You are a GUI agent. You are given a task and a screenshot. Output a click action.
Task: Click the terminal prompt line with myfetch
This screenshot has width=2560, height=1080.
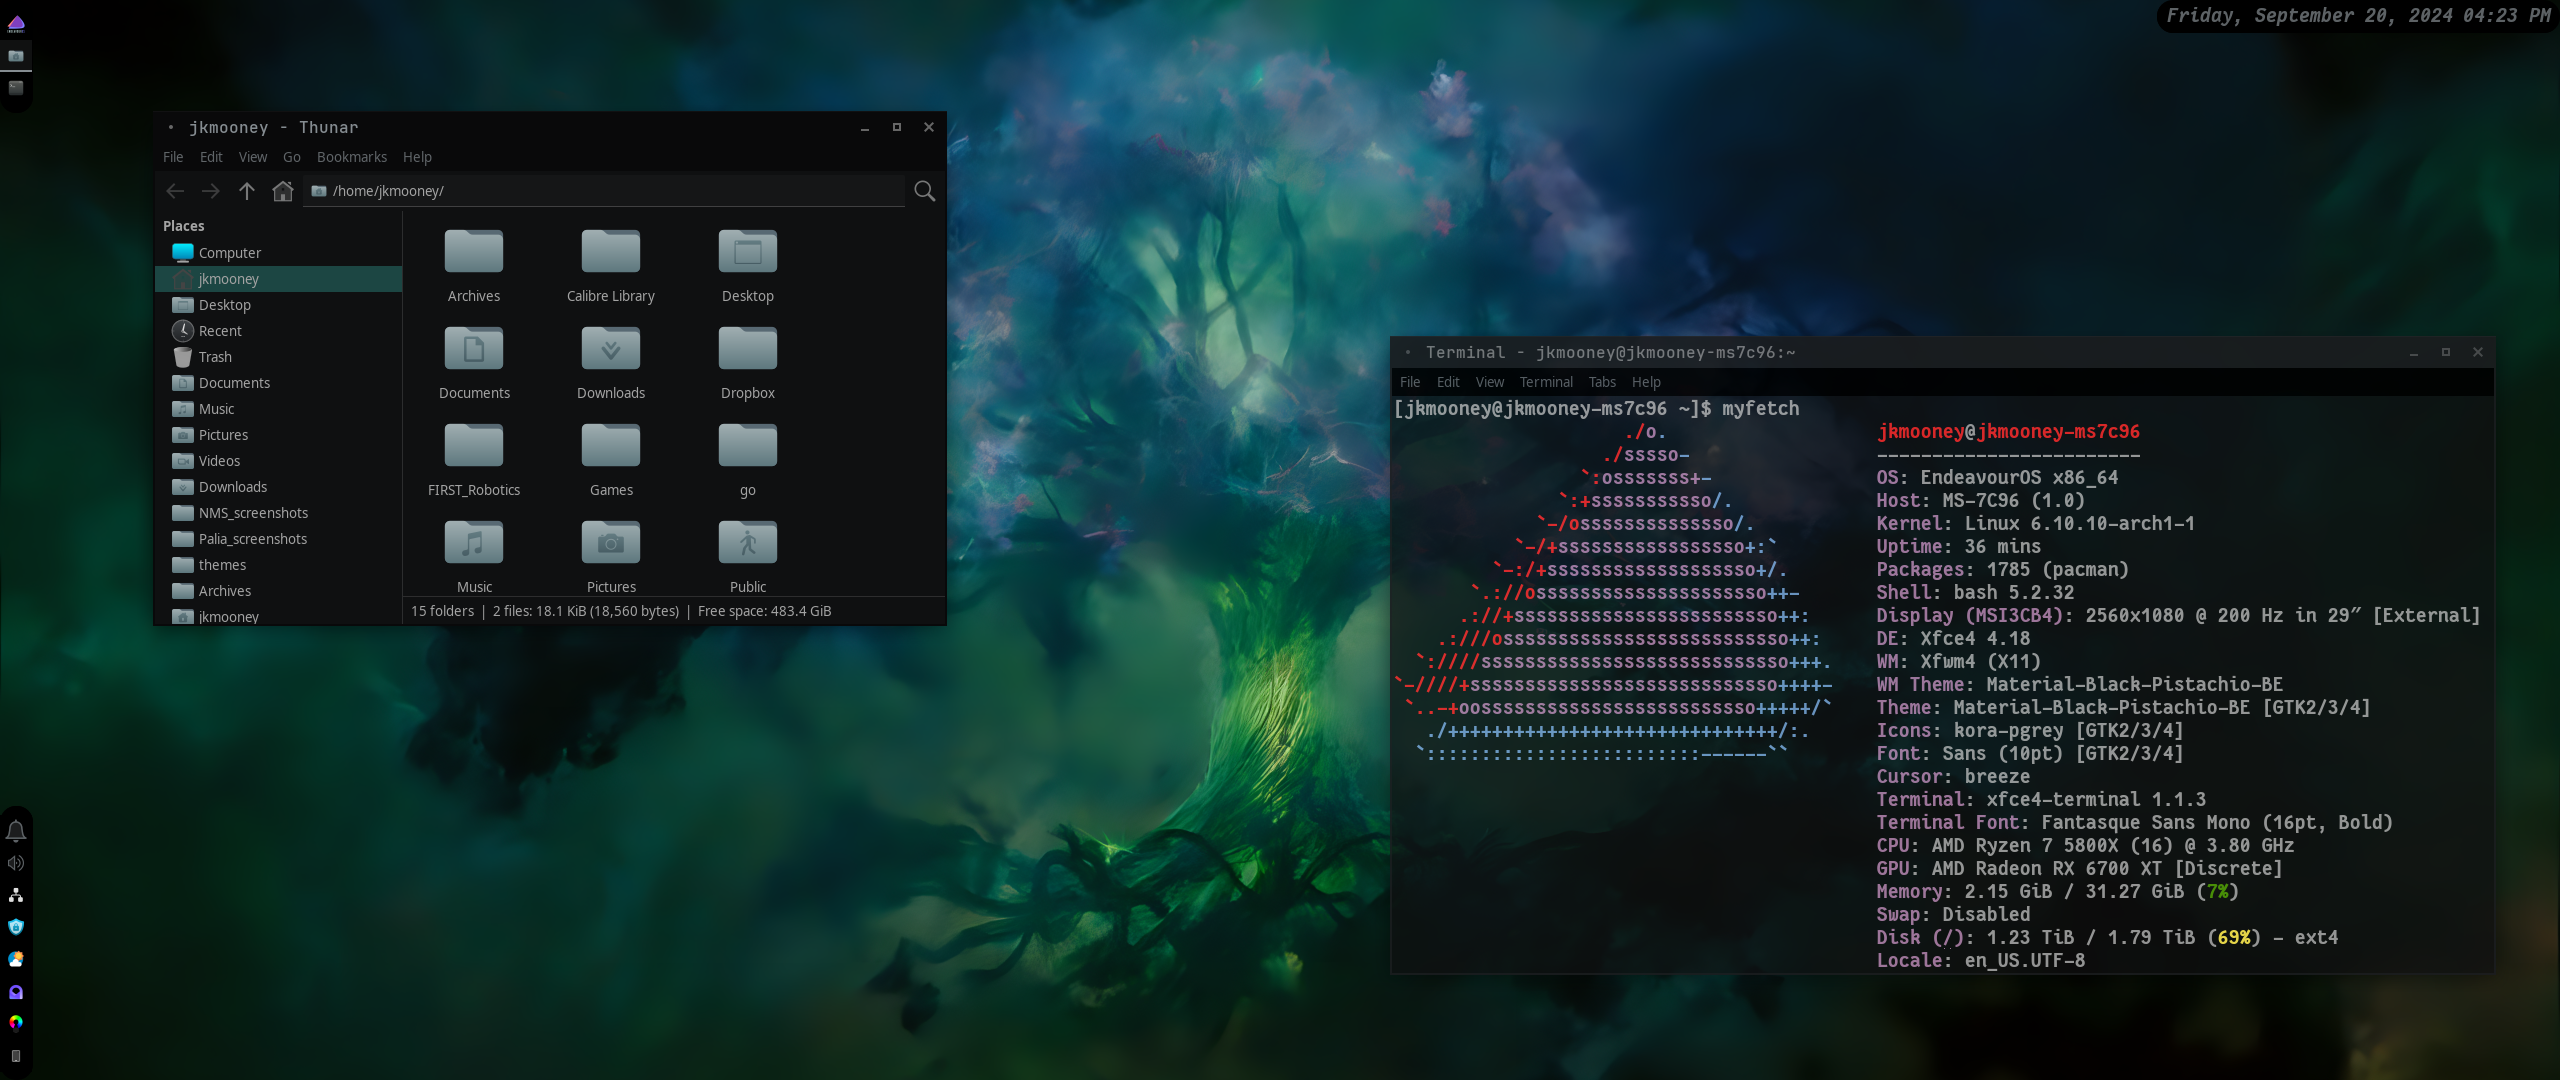(1597, 408)
